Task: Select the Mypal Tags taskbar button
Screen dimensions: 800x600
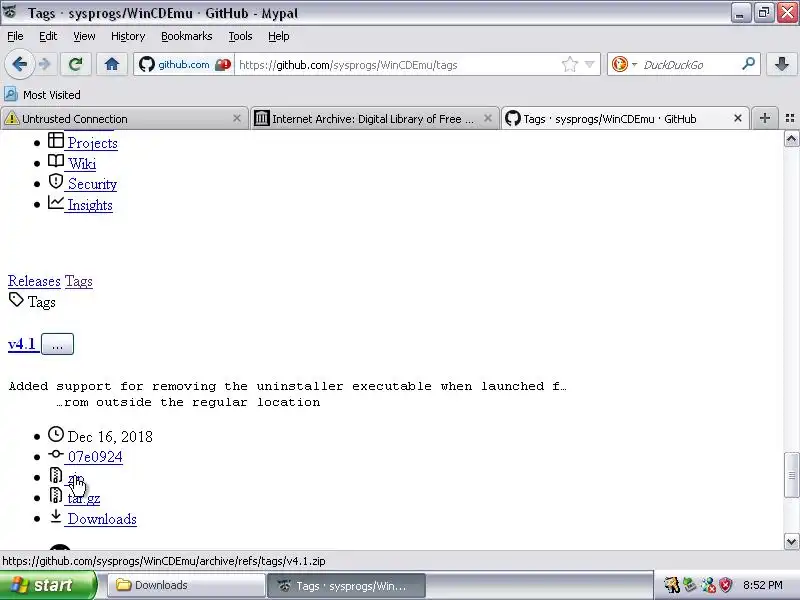Action: click(x=347, y=586)
